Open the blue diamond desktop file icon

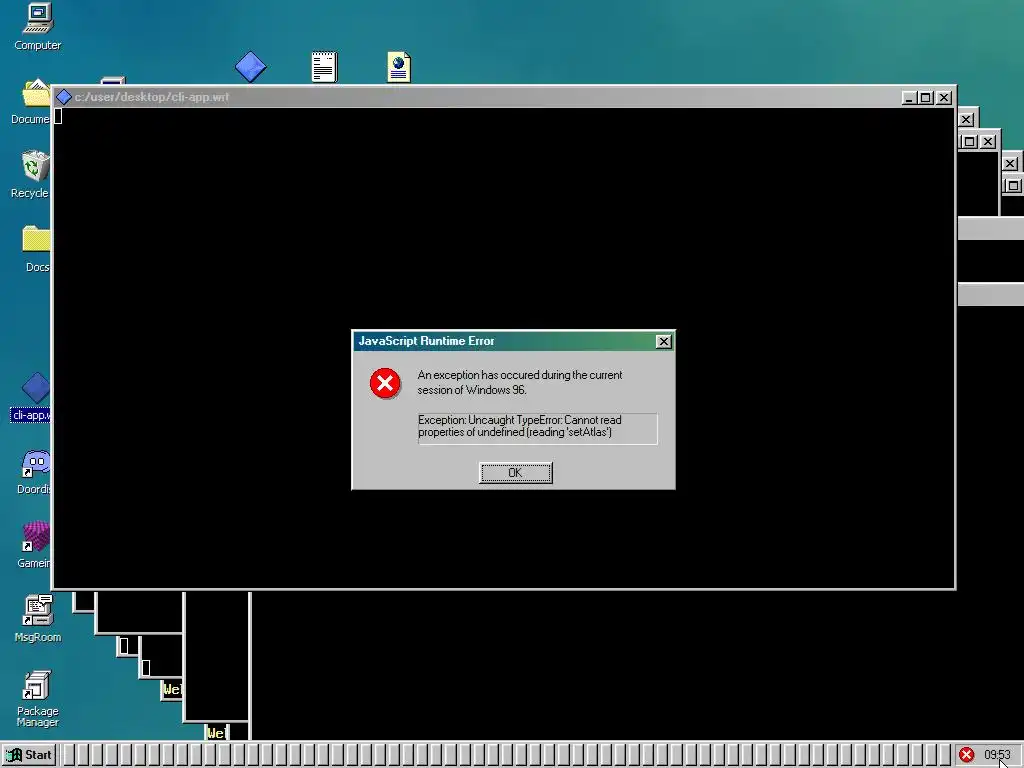pos(250,67)
